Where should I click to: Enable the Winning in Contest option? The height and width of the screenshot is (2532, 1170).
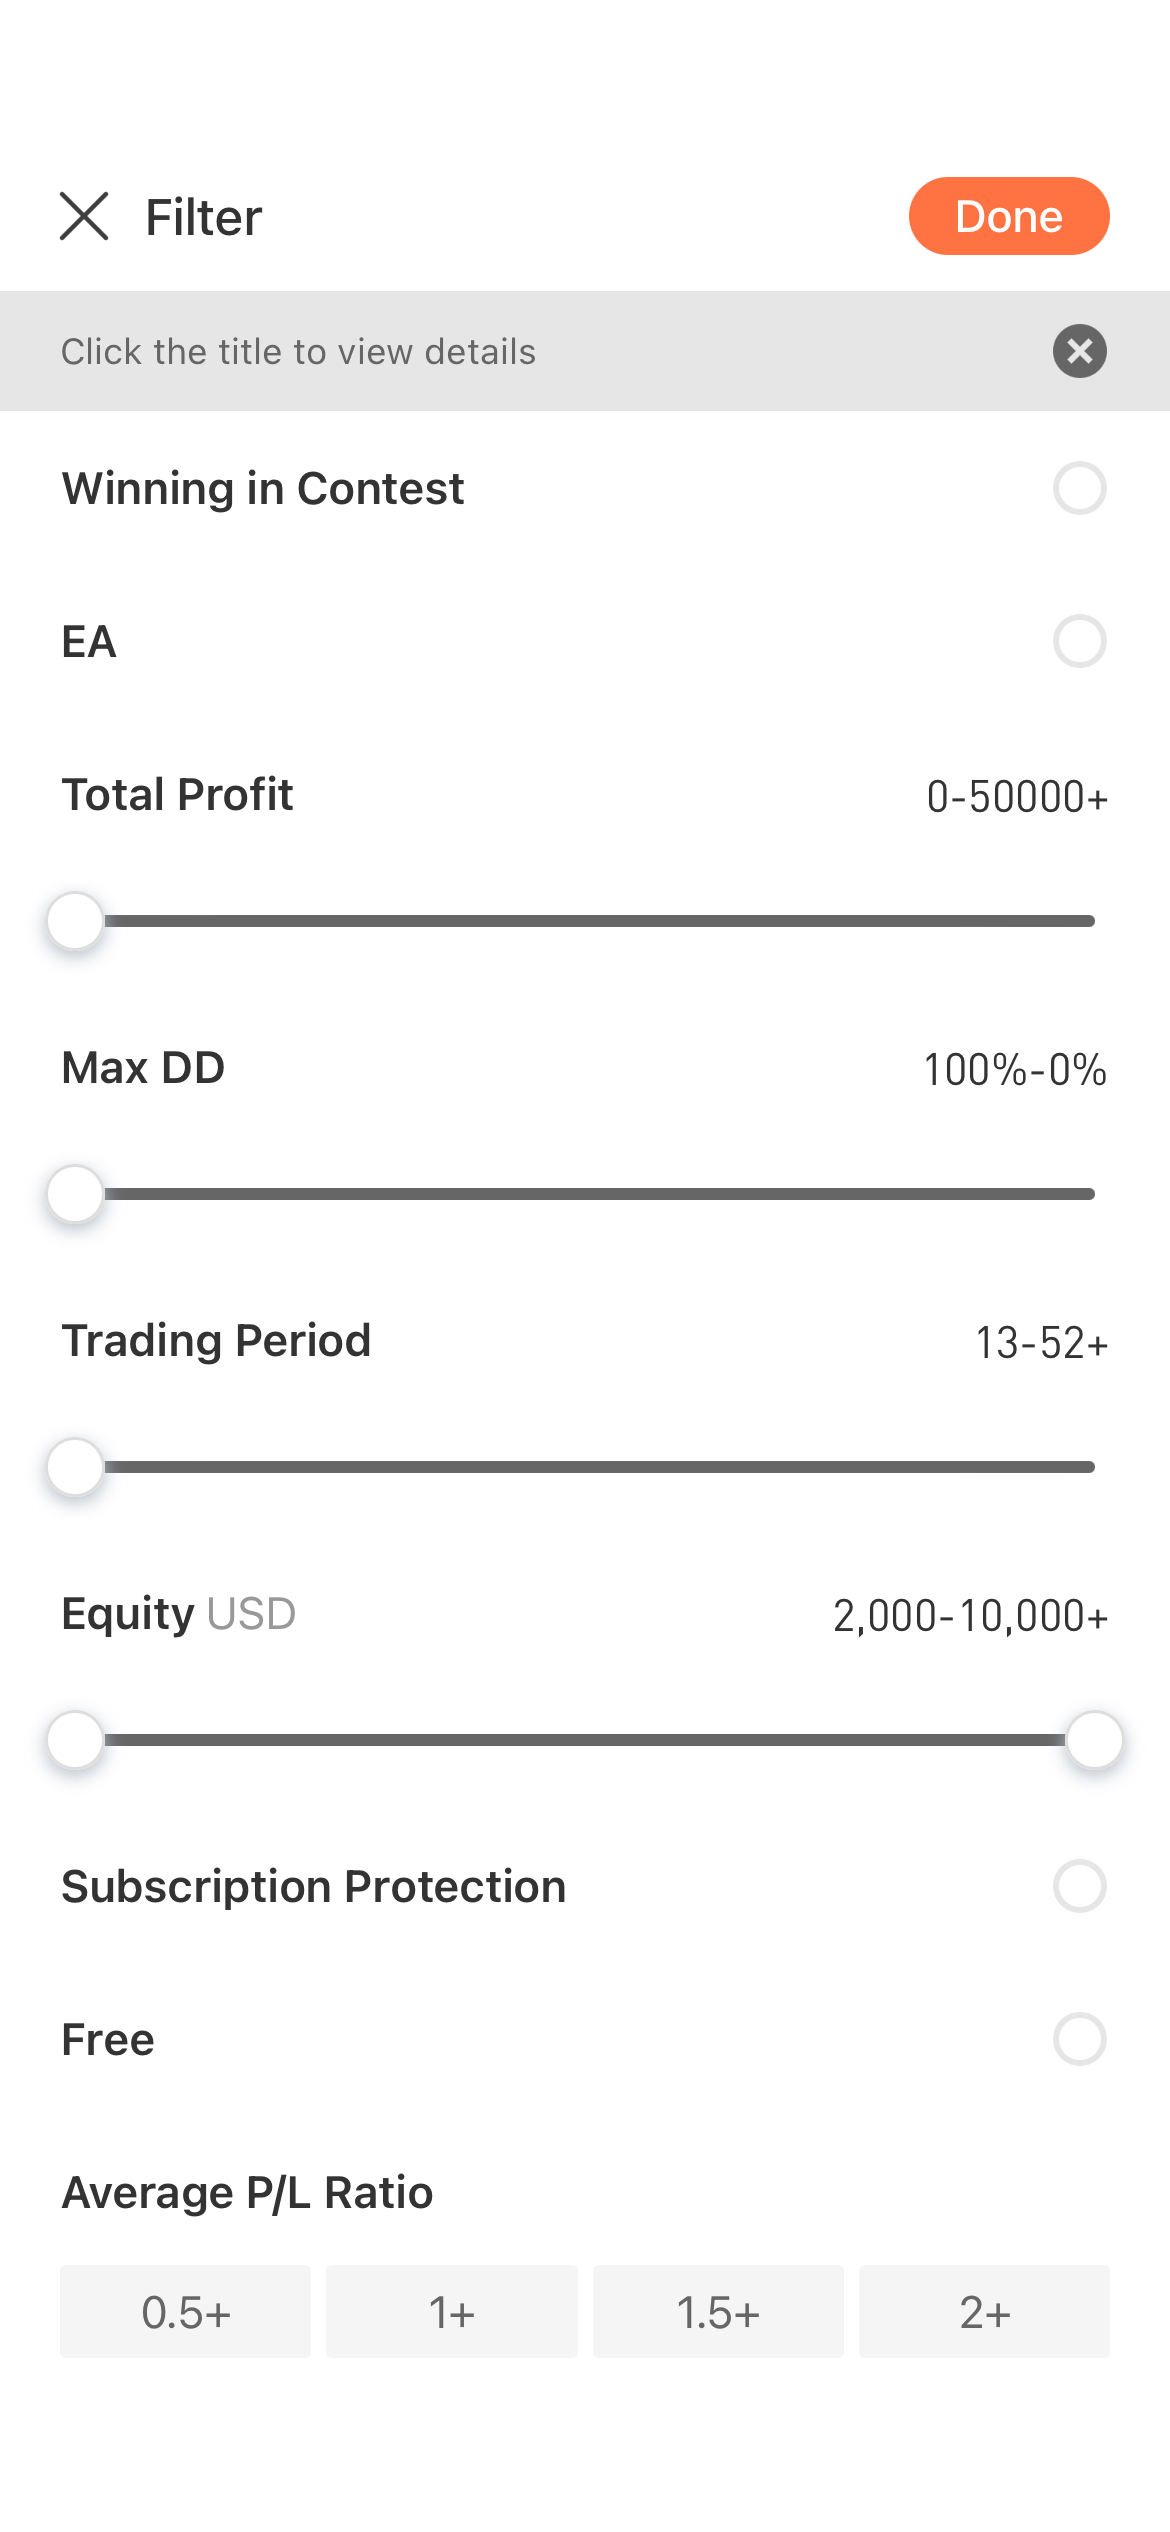1079,488
